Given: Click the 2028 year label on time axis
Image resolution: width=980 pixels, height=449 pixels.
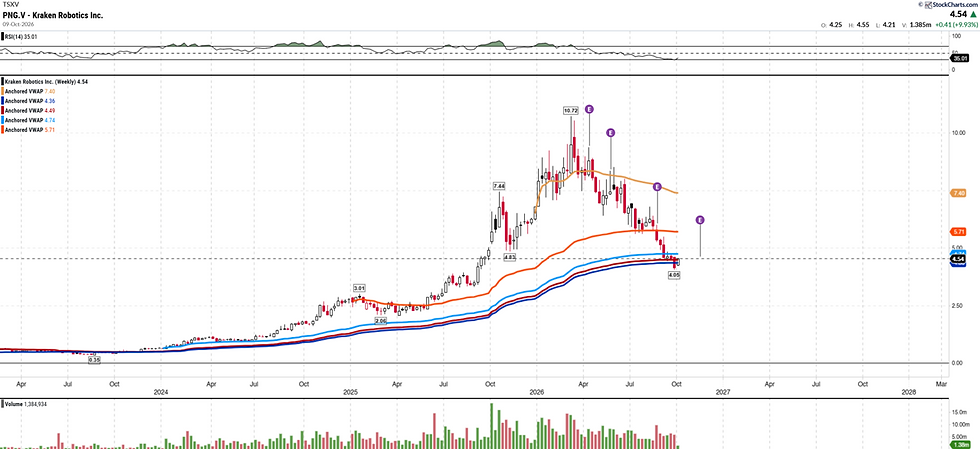Looking at the screenshot, I should tap(909, 390).
